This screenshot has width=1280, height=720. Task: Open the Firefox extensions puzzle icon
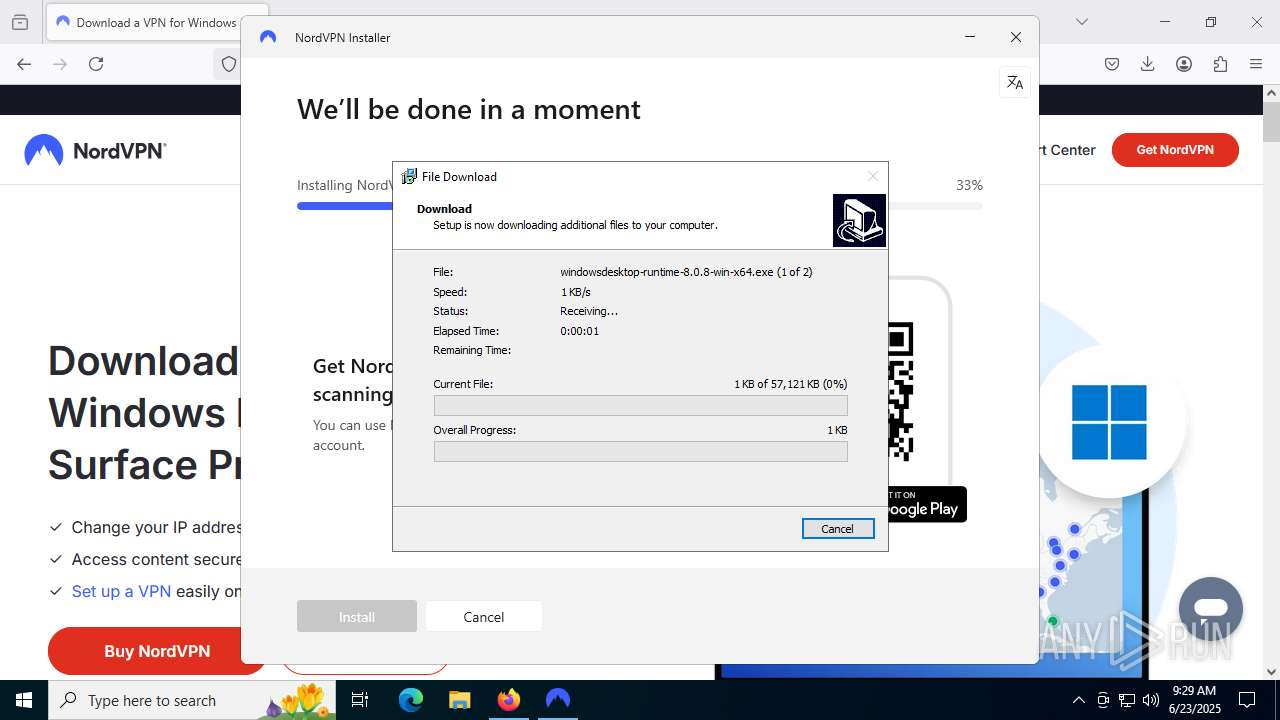coord(1220,64)
